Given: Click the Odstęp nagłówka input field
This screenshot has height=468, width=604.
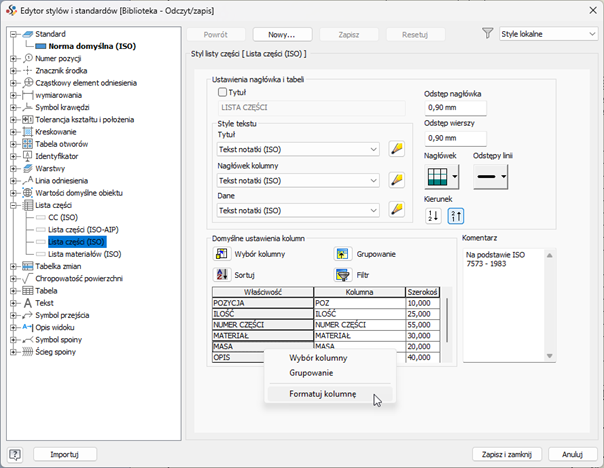Looking at the screenshot, I should [x=454, y=108].
